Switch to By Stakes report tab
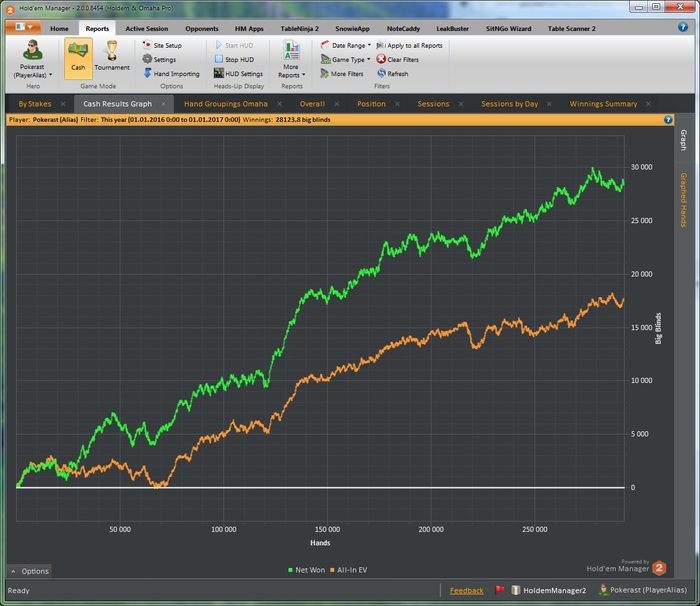700x606 pixels. pyautogui.click(x=35, y=104)
